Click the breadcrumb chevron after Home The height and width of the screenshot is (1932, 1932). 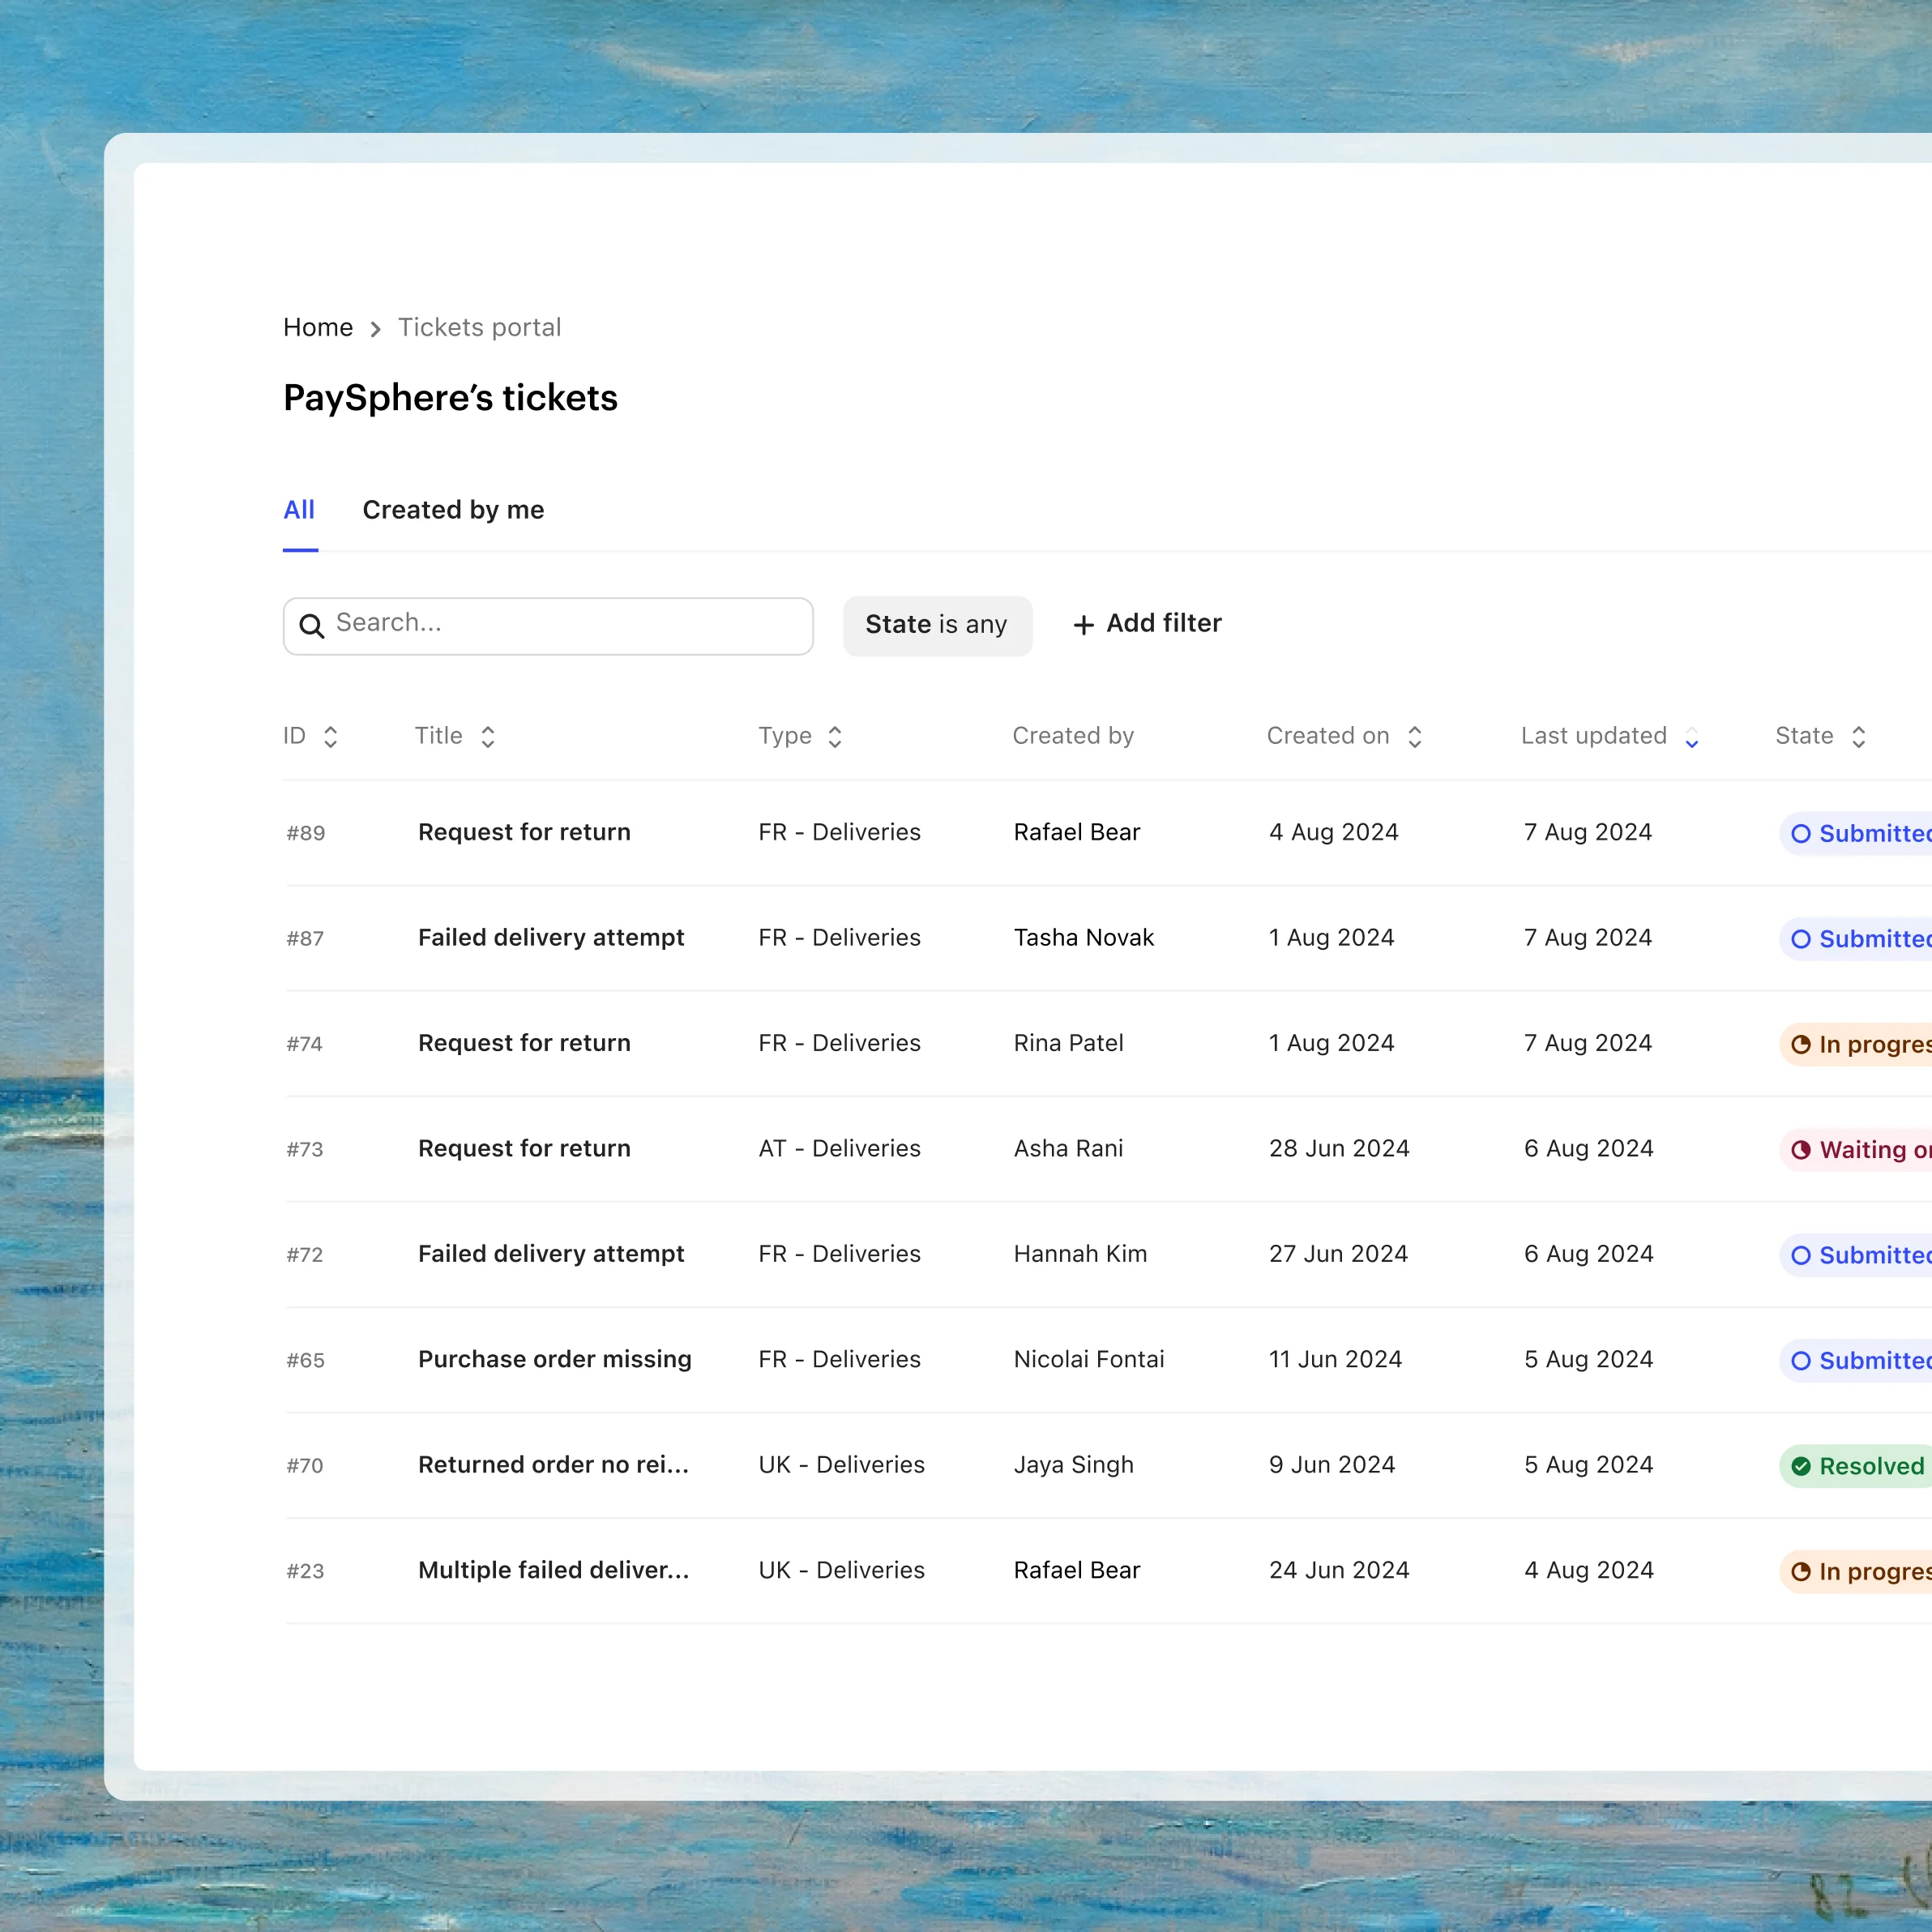[375, 328]
